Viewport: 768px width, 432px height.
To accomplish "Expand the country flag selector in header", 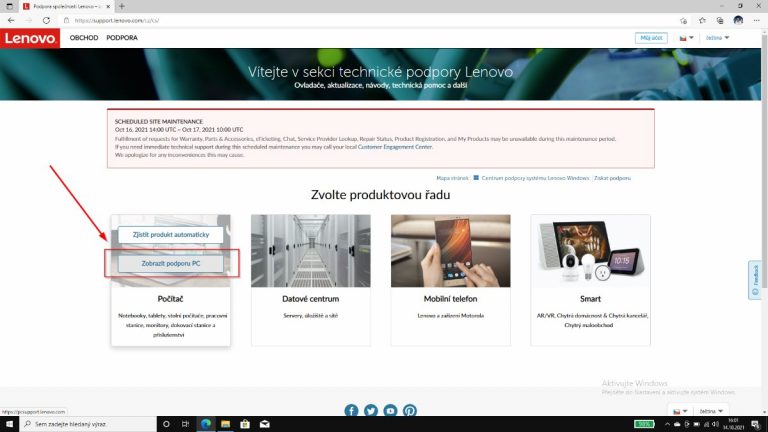I will [x=686, y=38].
